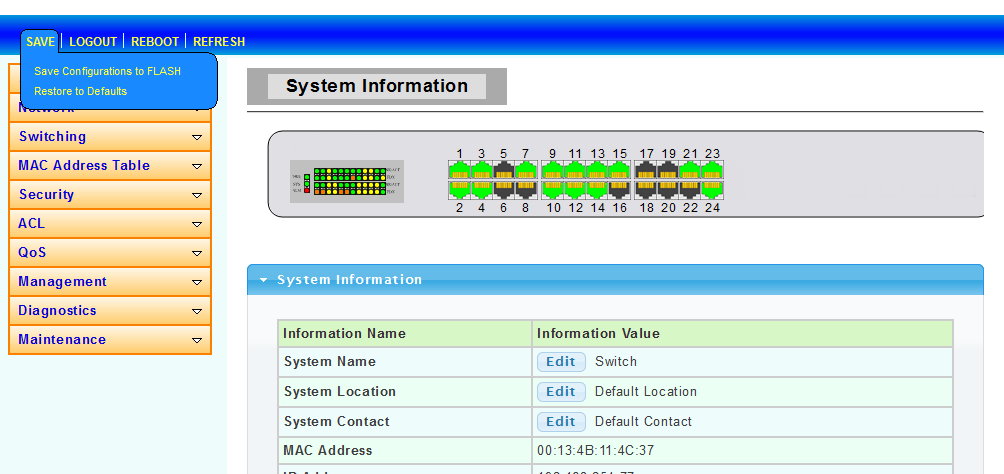This screenshot has height=474, width=1004.
Task: Click LOGOUT in the top bar
Action: click(93, 41)
